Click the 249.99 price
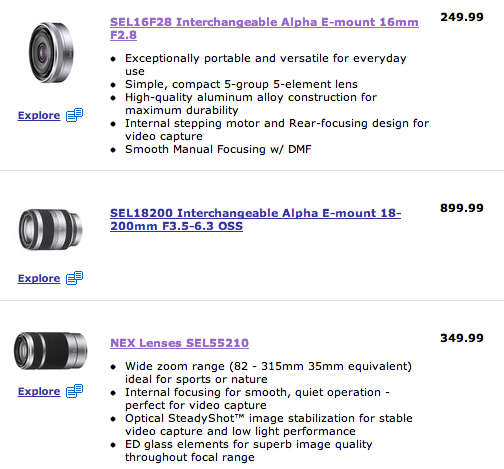 point(462,17)
